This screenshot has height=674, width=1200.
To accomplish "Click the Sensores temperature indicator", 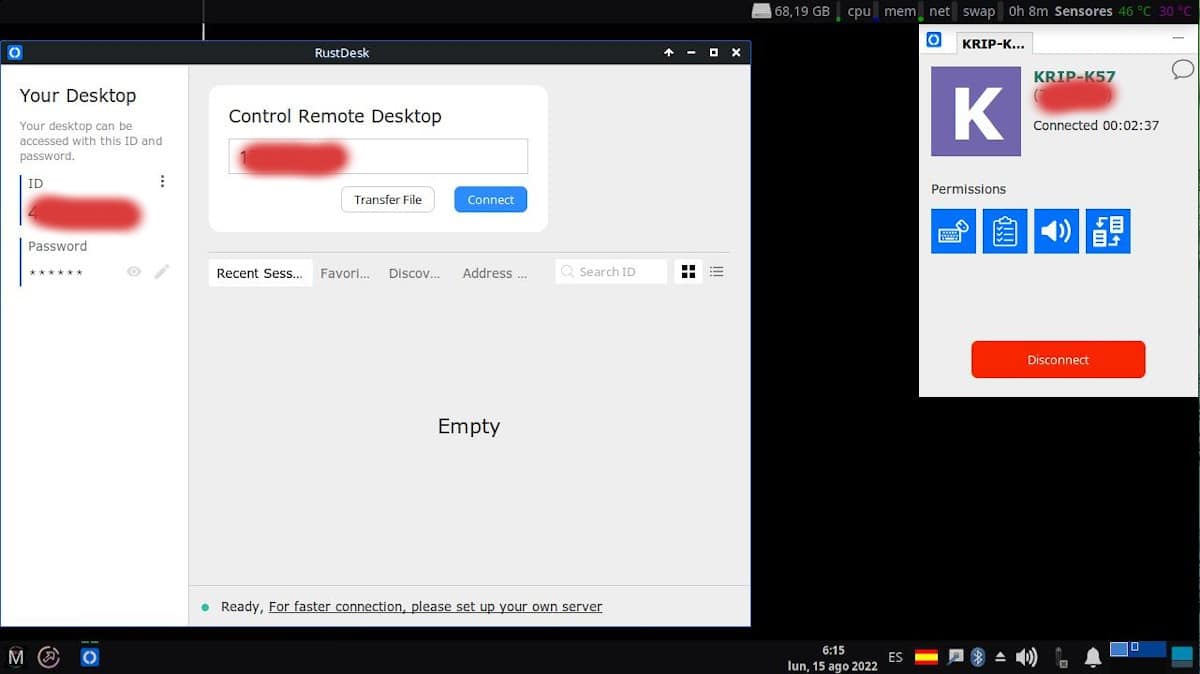I will click(1123, 11).
